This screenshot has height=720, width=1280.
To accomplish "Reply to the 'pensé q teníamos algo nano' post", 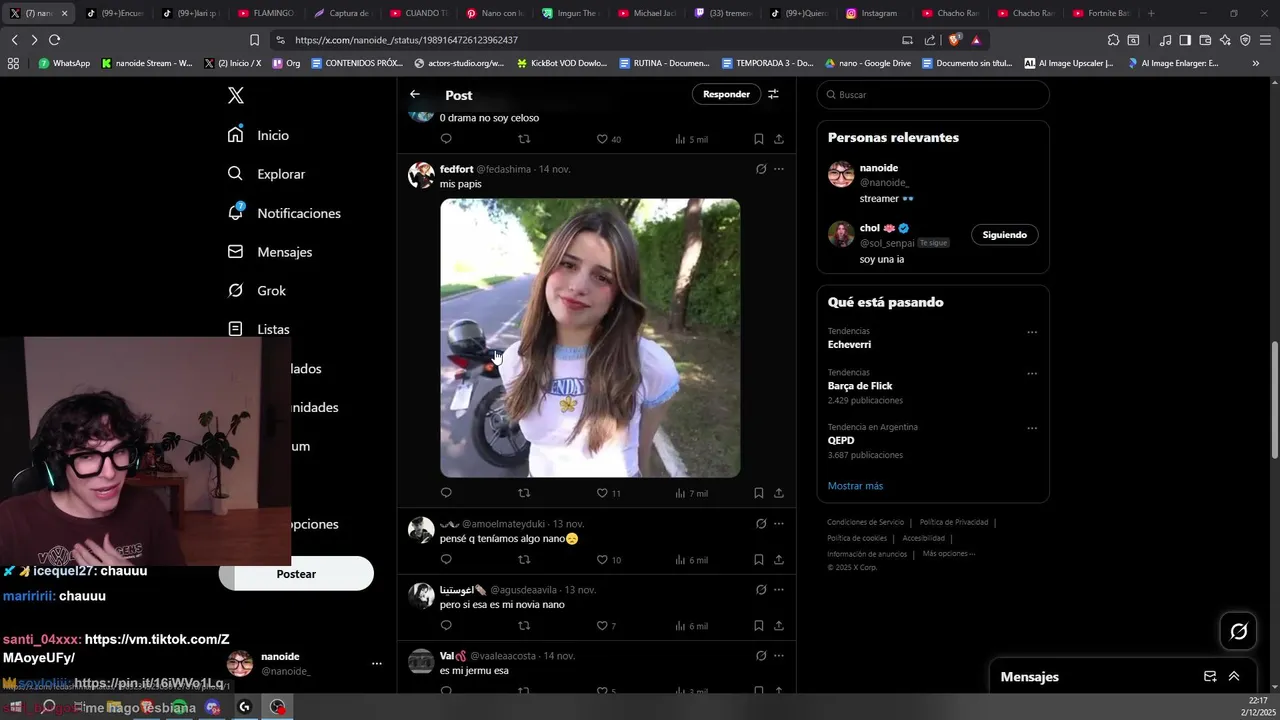I will pos(446,560).
